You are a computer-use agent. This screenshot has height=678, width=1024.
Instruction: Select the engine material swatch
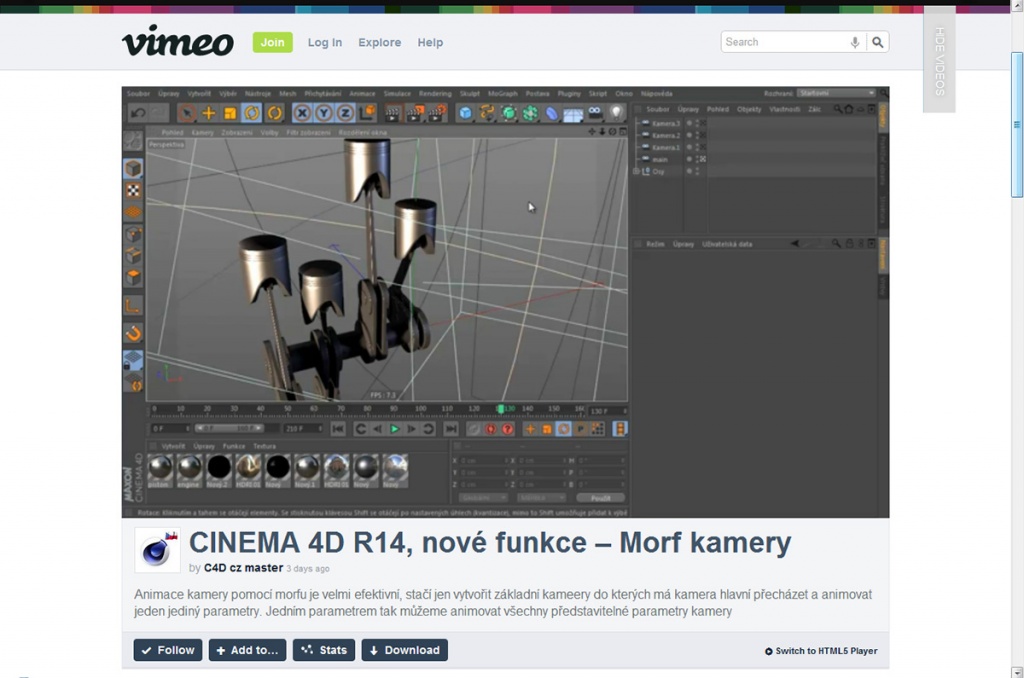[189, 470]
